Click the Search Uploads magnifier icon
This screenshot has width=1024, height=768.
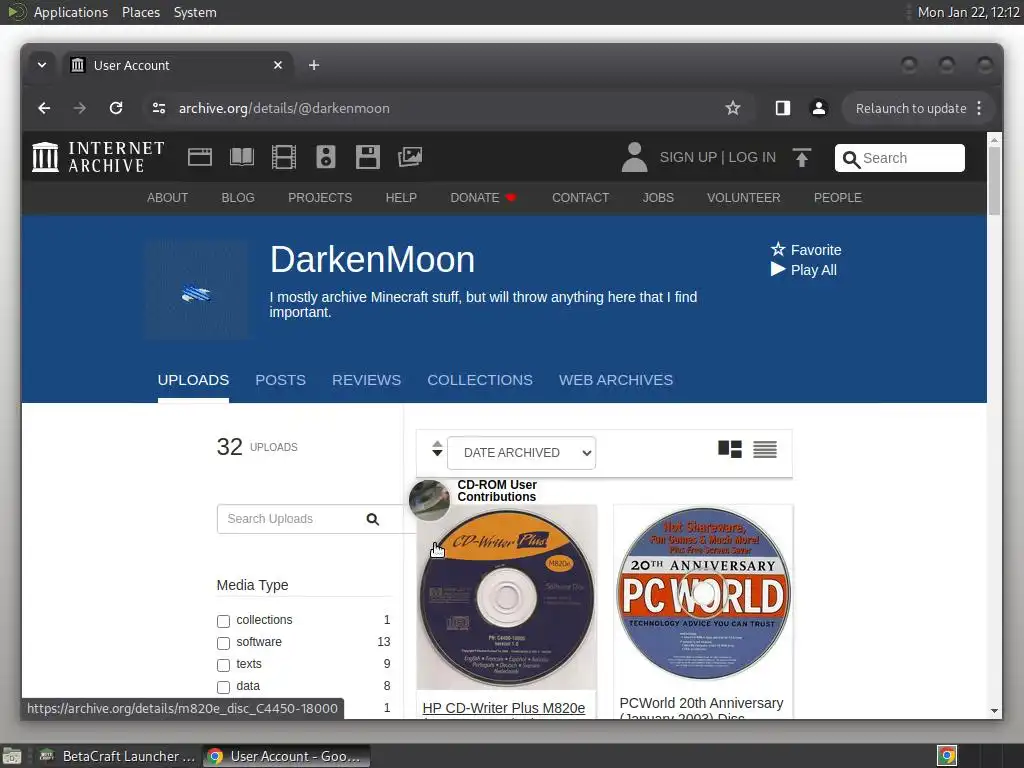pyautogui.click(x=373, y=519)
